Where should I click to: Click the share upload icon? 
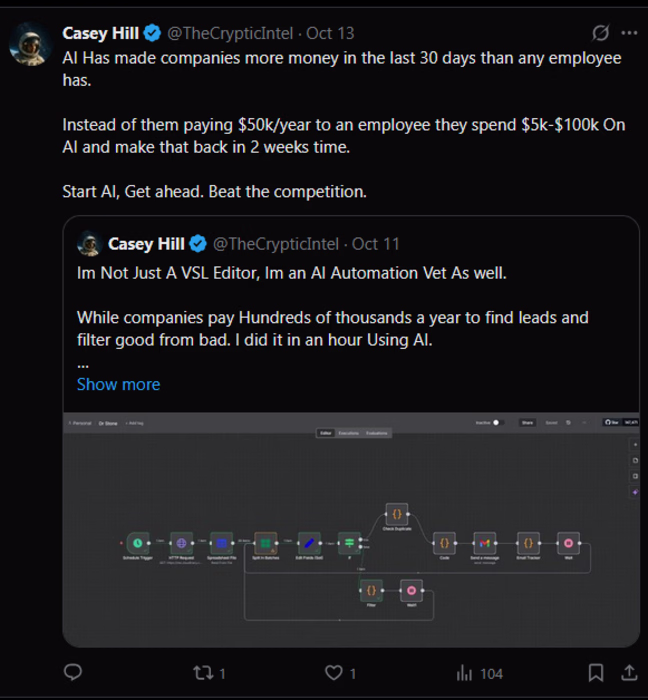tap(629, 672)
